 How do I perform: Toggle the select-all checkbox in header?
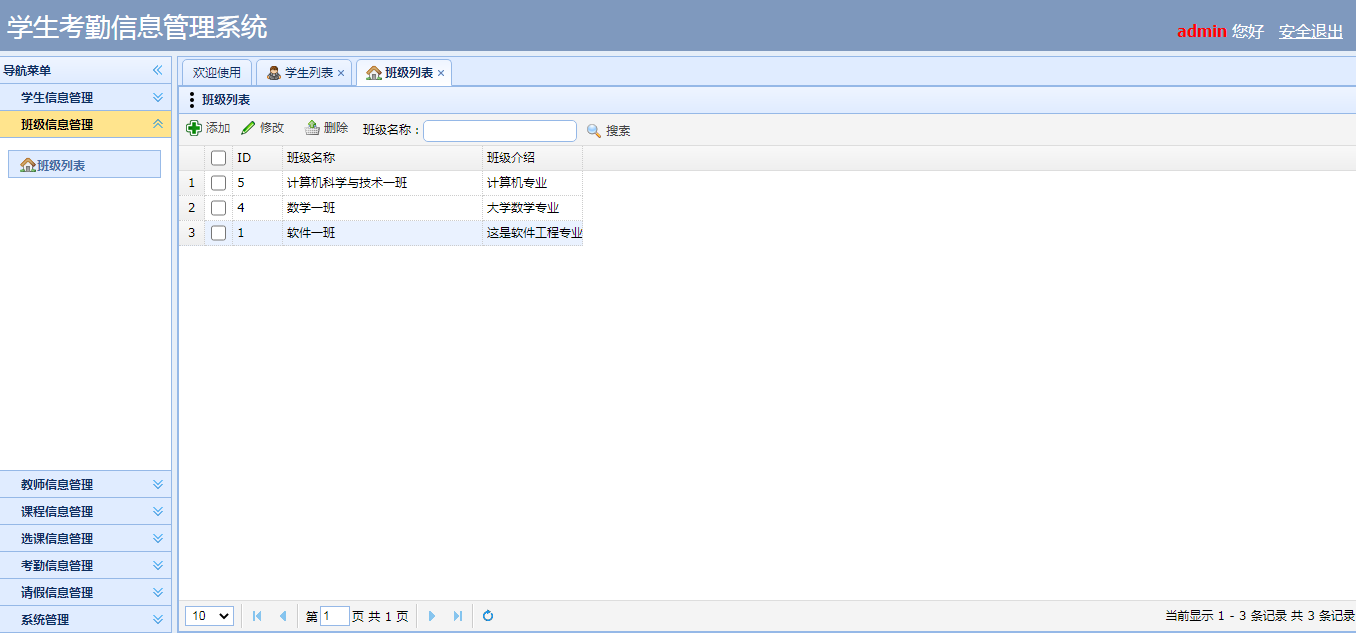(218, 158)
